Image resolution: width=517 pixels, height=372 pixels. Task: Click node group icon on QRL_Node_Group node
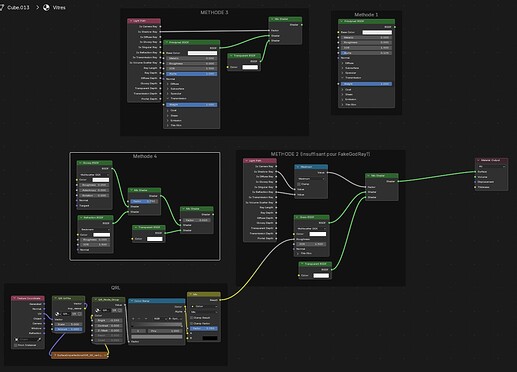coord(97,310)
